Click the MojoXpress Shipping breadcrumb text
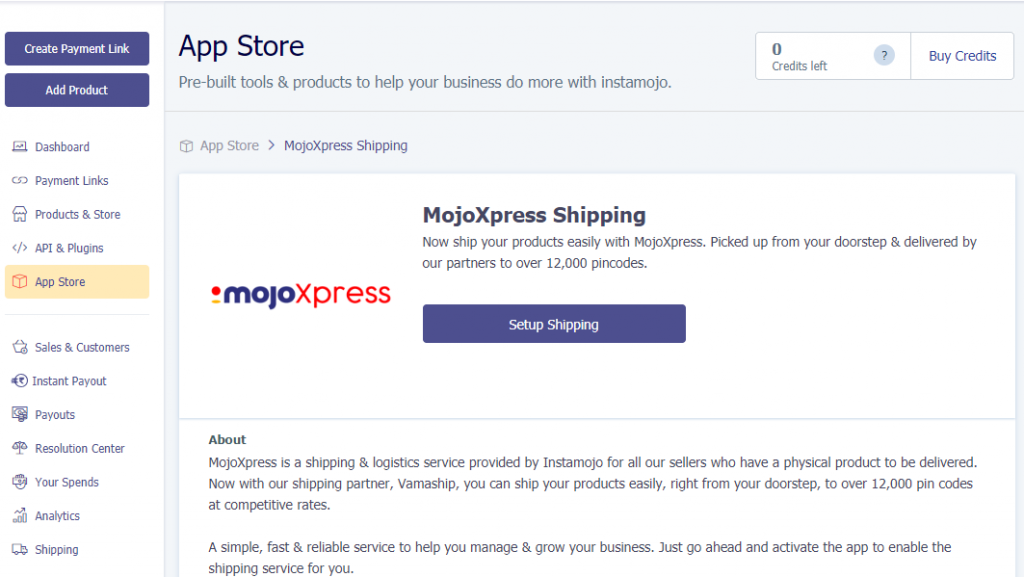The height and width of the screenshot is (577, 1024). click(x=346, y=146)
